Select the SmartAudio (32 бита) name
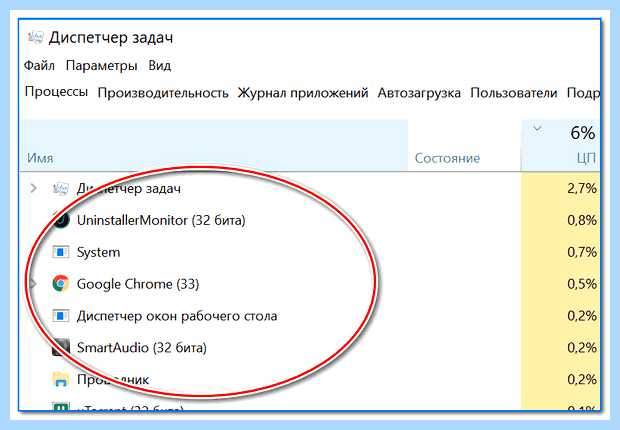620x430 pixels. 142,348
